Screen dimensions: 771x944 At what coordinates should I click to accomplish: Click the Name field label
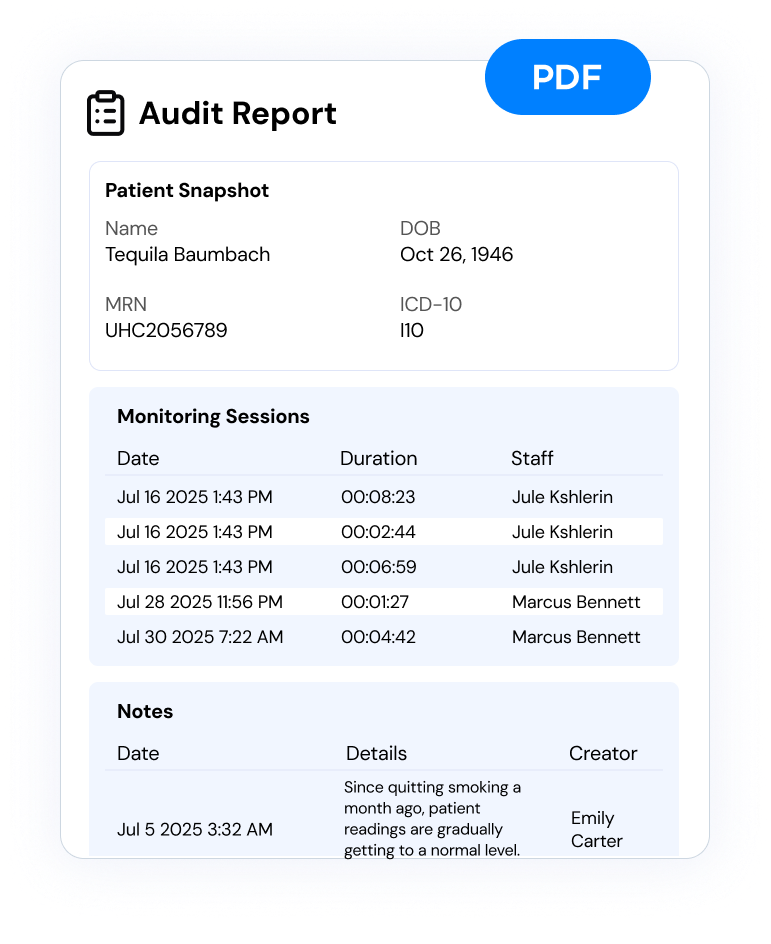tap(131, 228)
